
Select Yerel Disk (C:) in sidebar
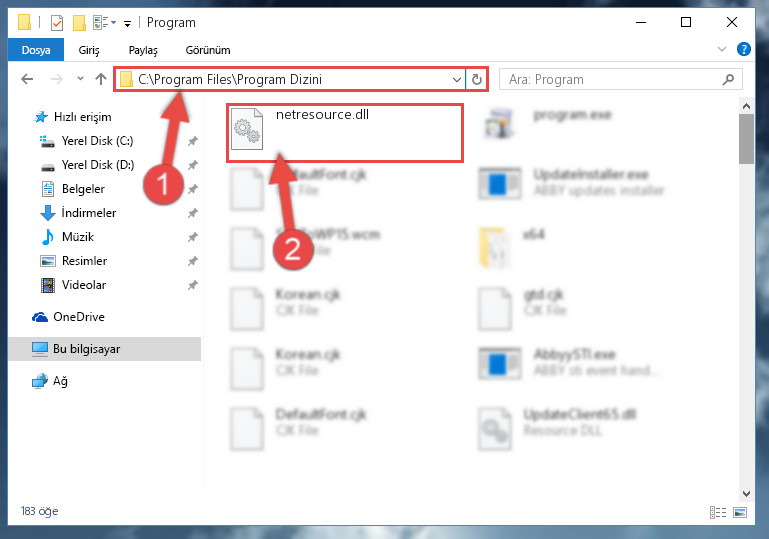(97, 141)
